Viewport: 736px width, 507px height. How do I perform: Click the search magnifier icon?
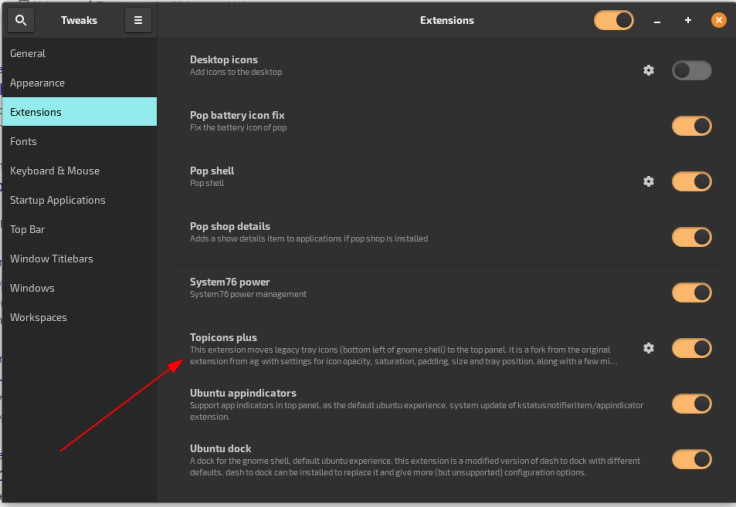click(21, 20)
